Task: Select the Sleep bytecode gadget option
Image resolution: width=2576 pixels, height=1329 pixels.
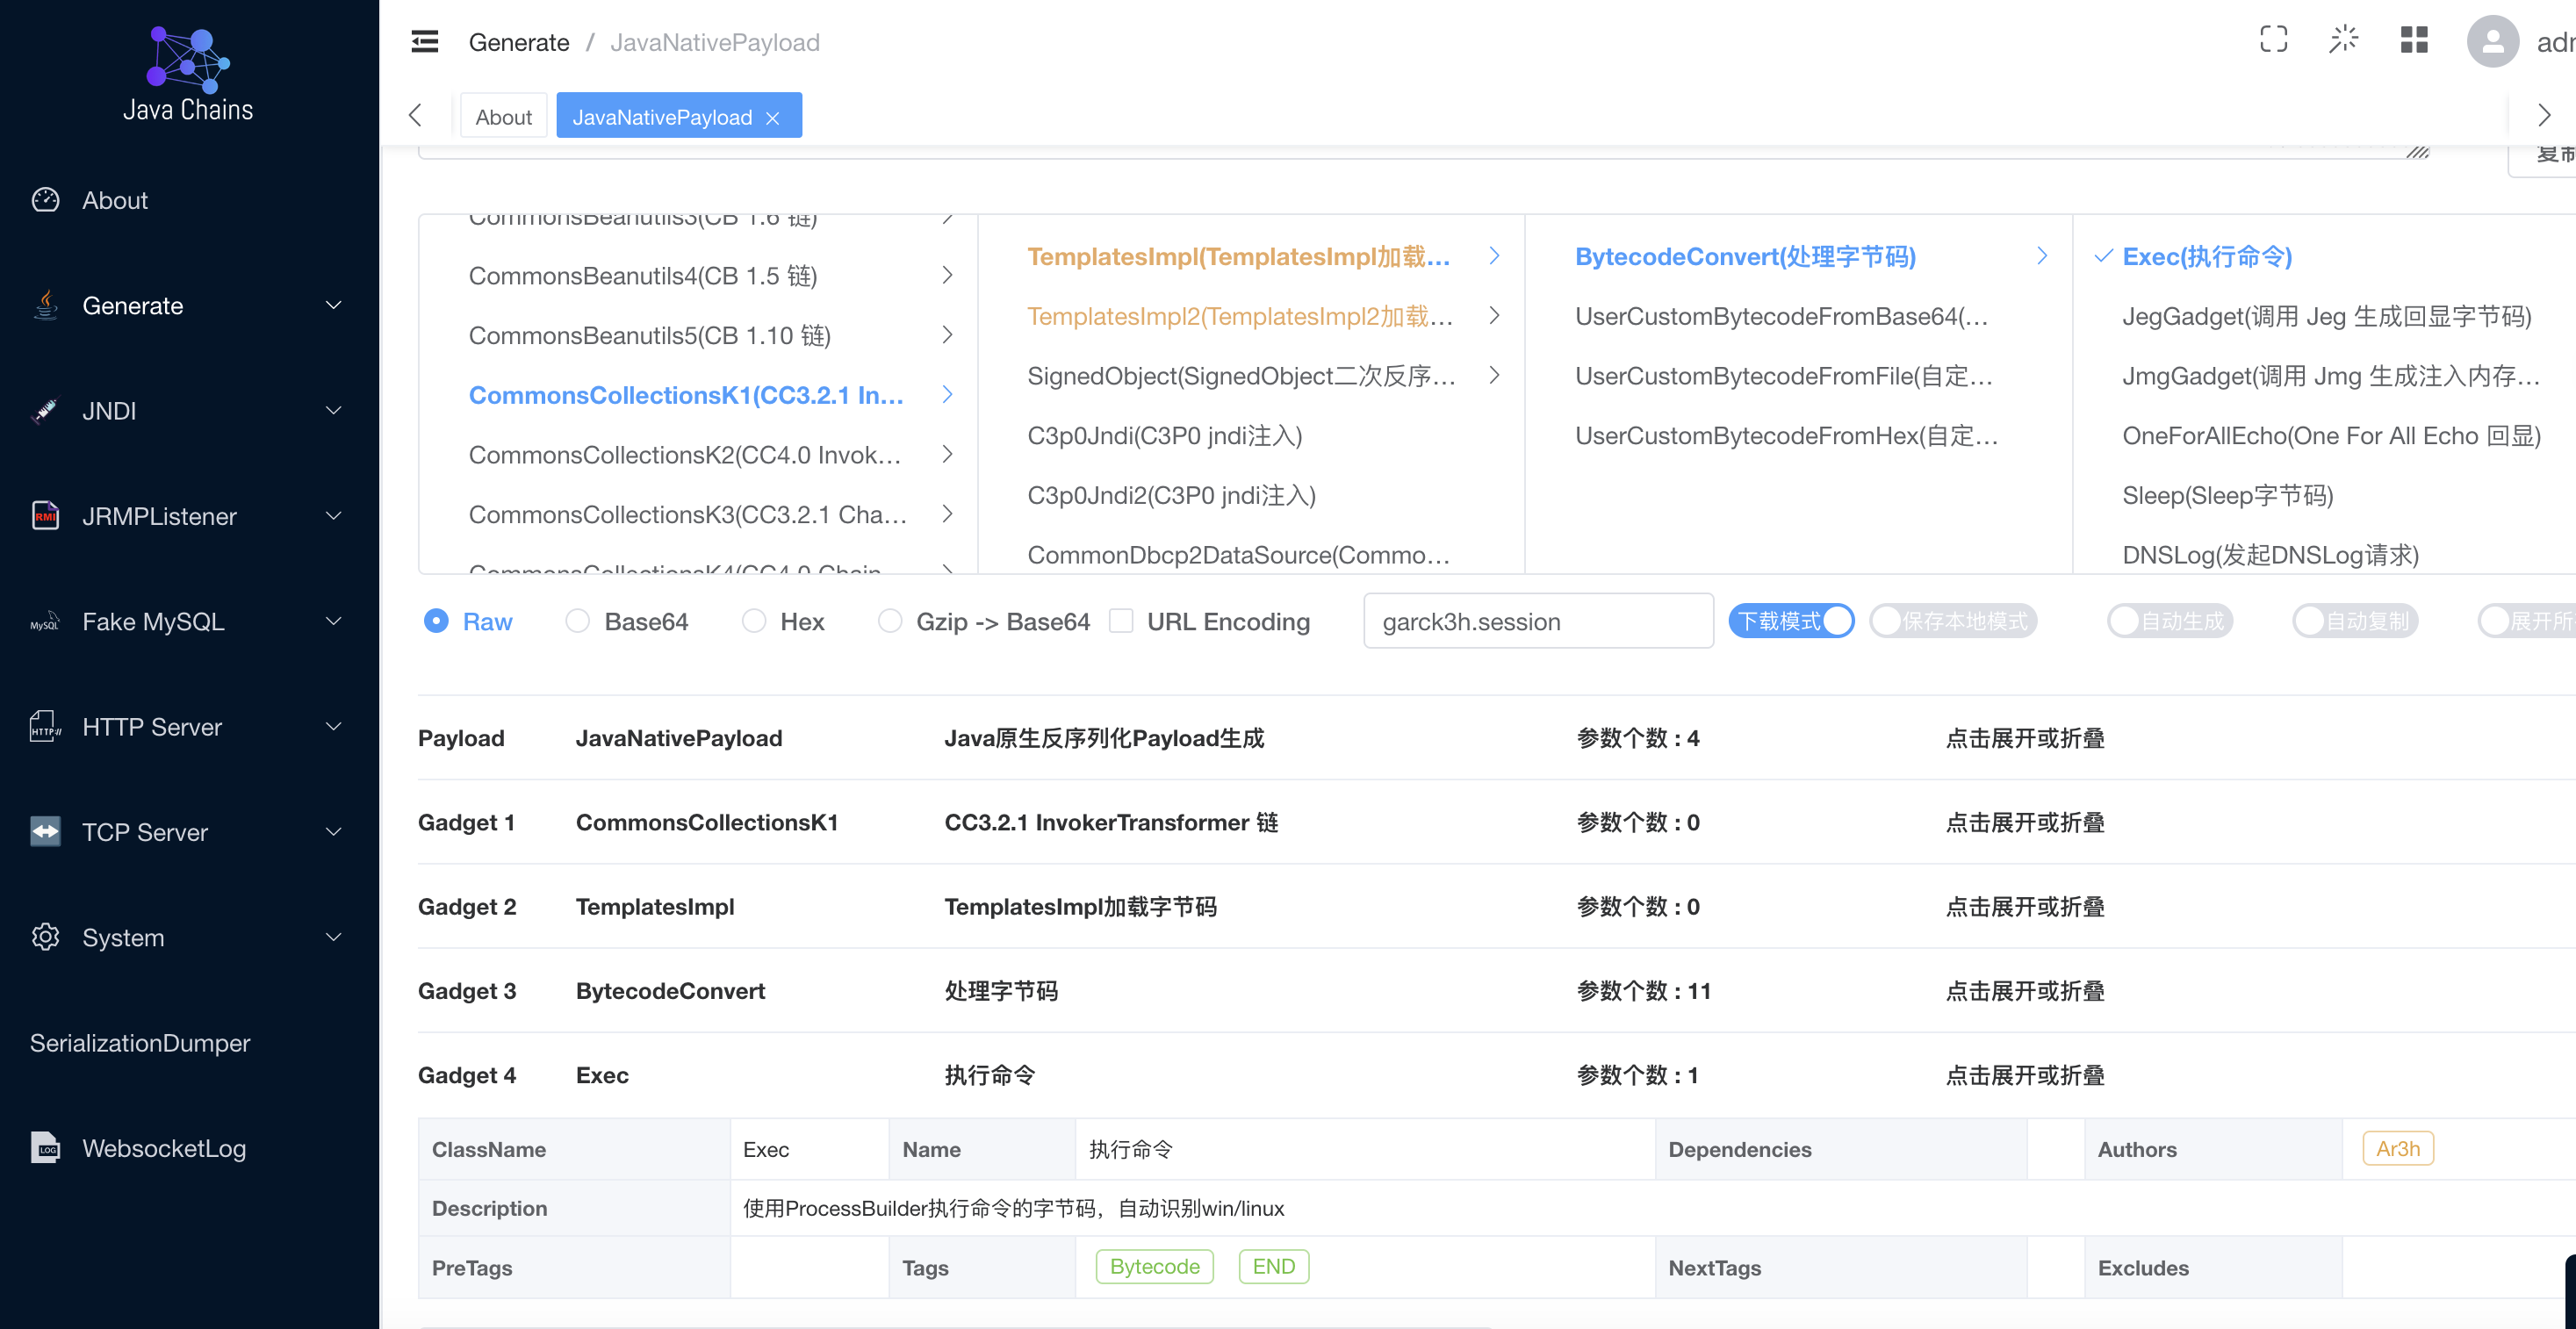Action: (x=2227, y=495)
